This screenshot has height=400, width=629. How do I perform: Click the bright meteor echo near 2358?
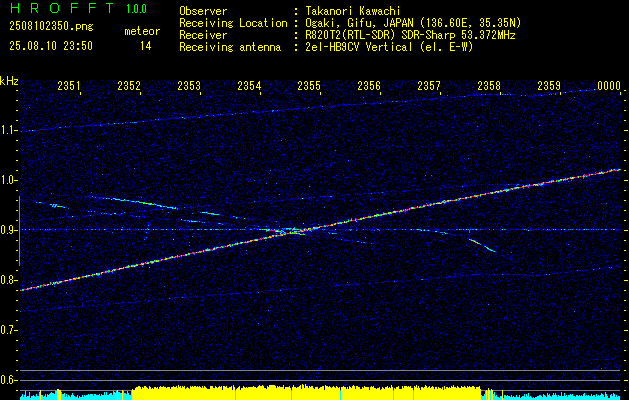(x=482, y=246)
